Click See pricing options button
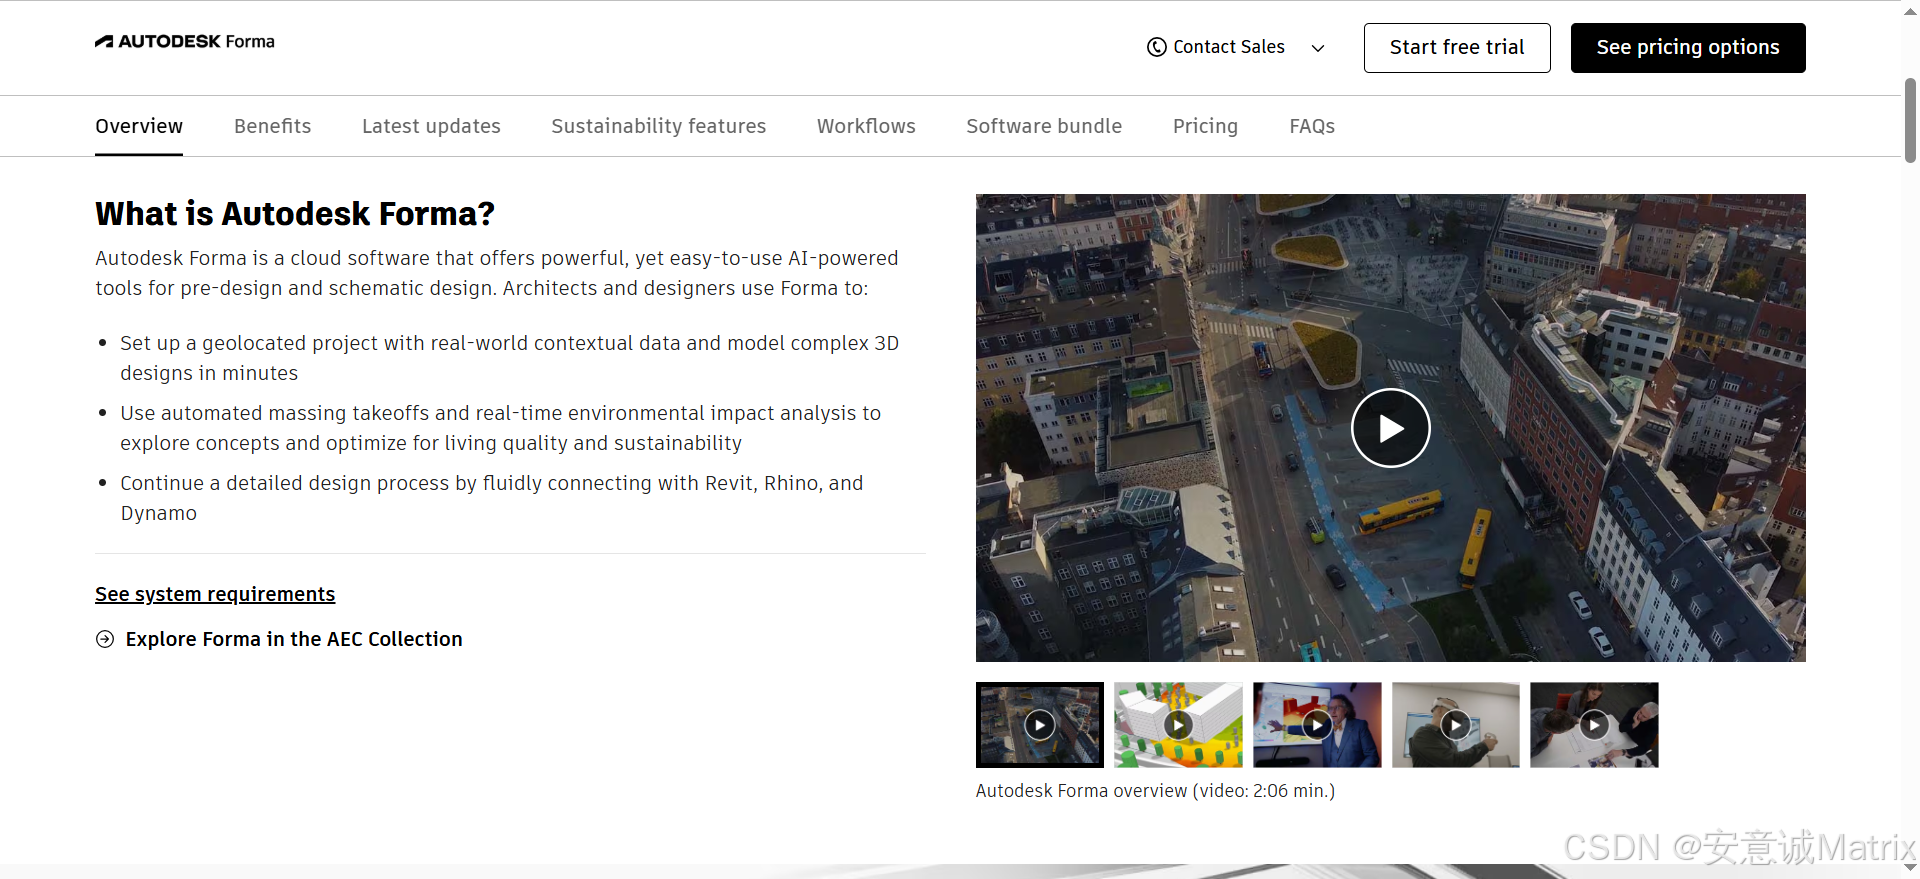Screen dimensions: 1920x879 [x=1688, y=48]
